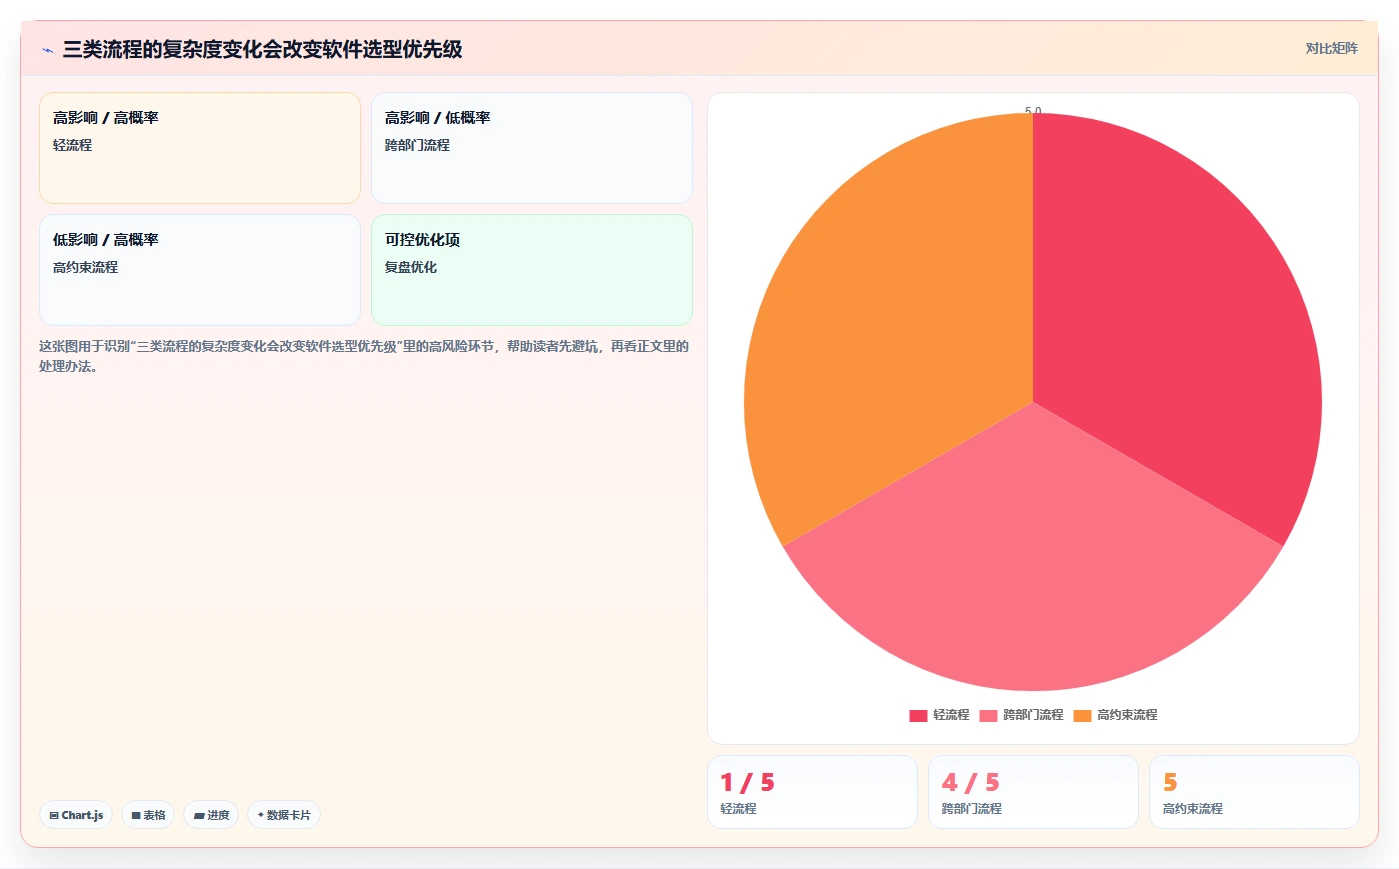Select the 高影响 / 高概率 card
Screen dimensions: 1399x869
200,148
